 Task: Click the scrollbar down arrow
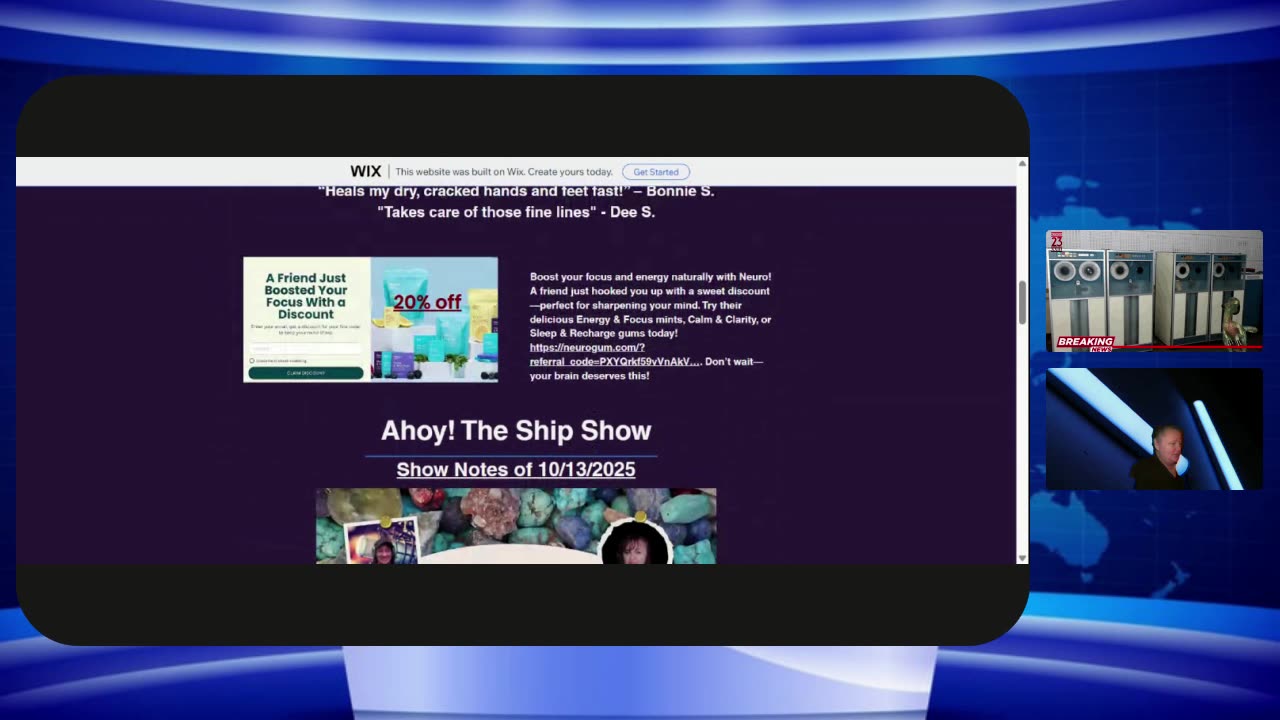click(1022, 558)
